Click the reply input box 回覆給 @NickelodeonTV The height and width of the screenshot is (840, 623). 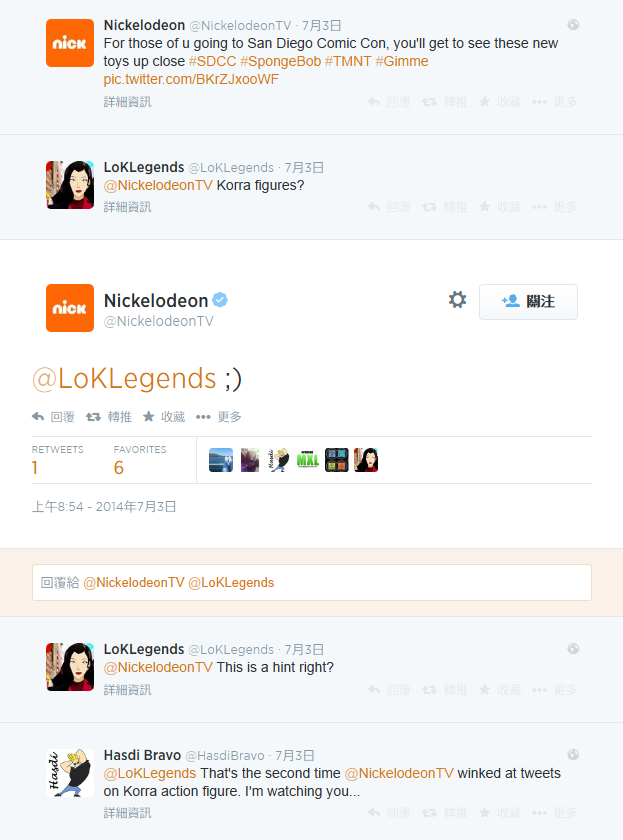click(312, 582)
